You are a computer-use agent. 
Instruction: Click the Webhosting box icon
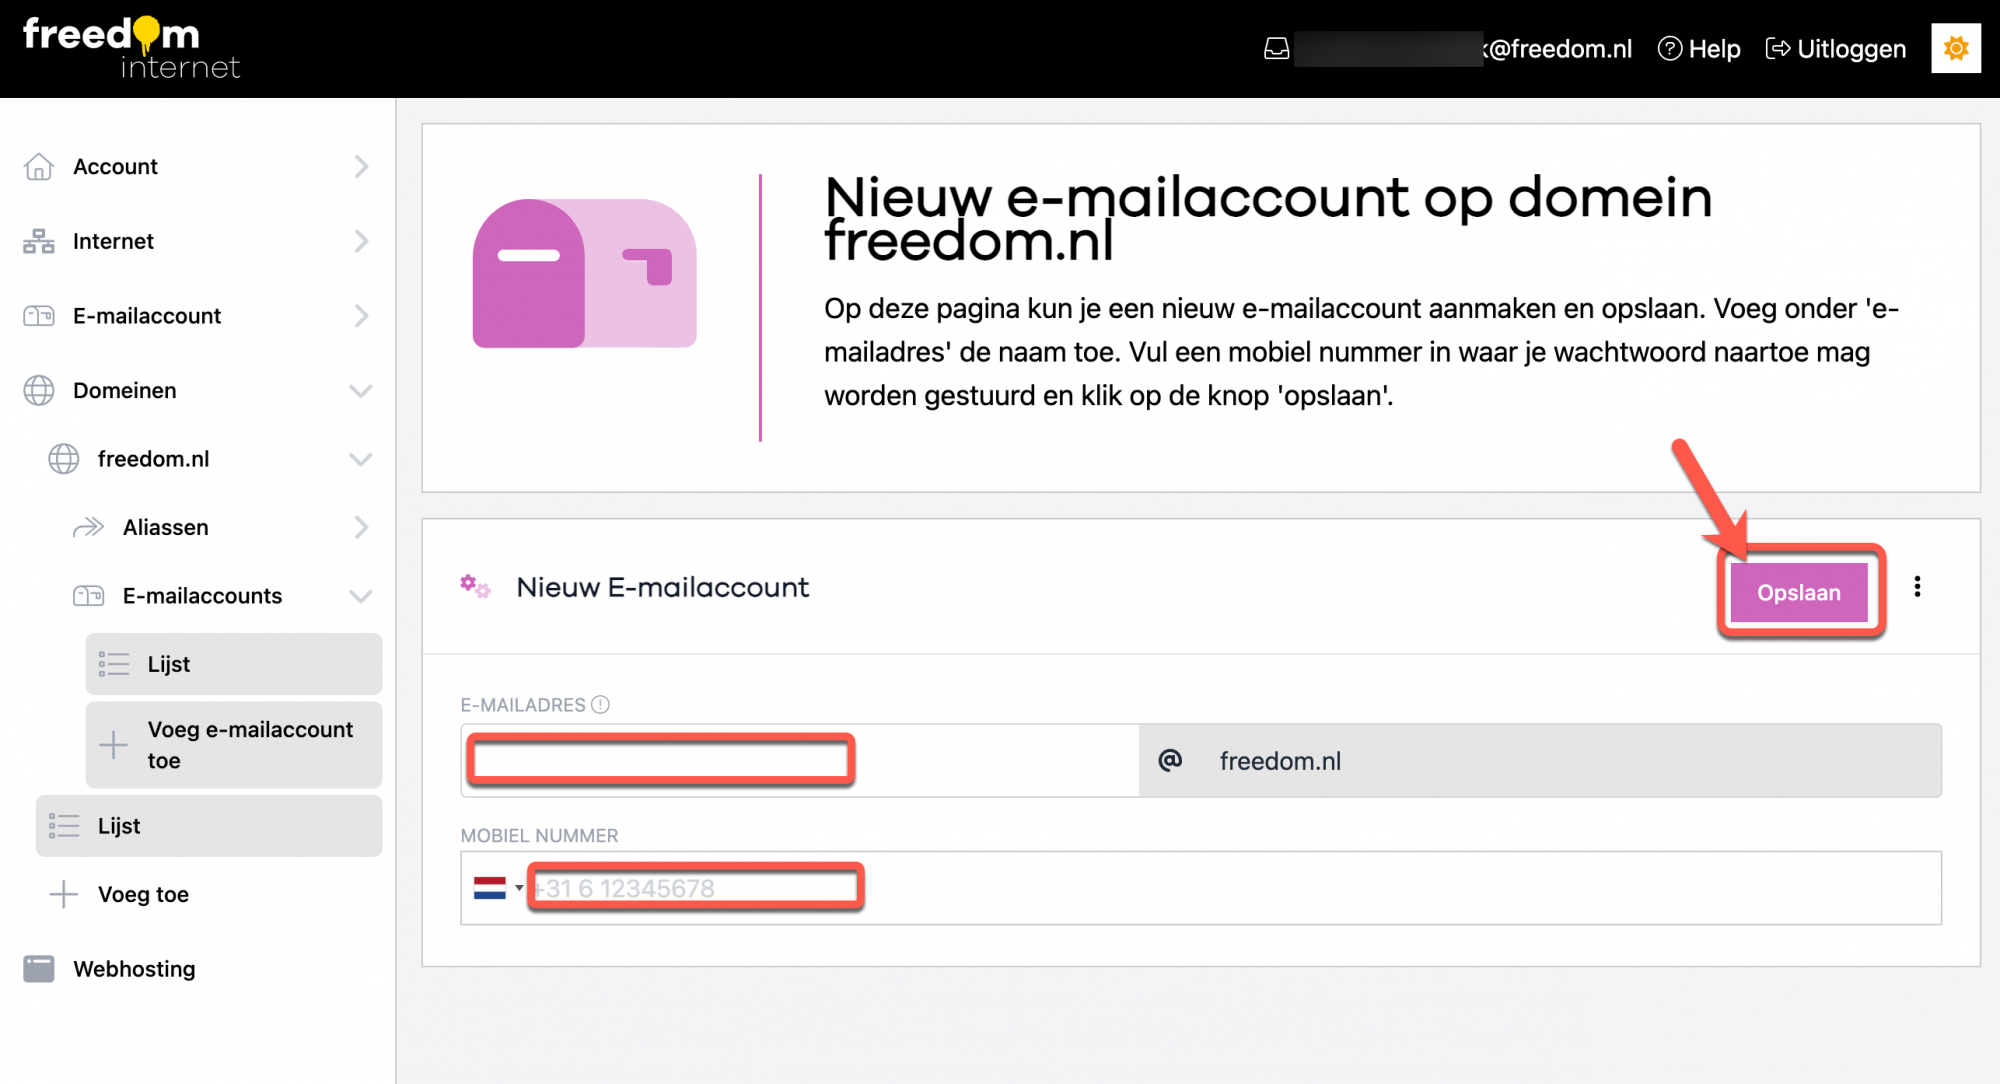point(39,968)
